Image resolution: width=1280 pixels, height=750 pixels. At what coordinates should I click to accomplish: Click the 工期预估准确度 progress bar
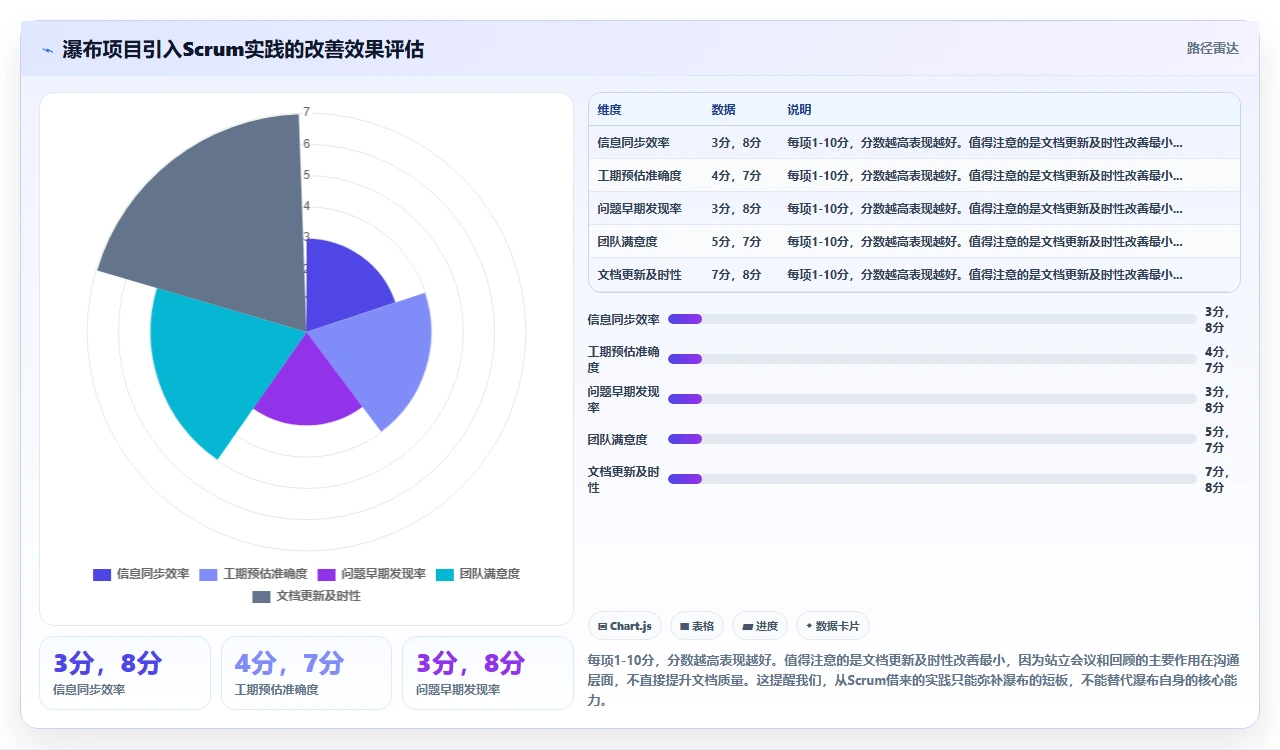pyautogui.click(x=932, y=359)
